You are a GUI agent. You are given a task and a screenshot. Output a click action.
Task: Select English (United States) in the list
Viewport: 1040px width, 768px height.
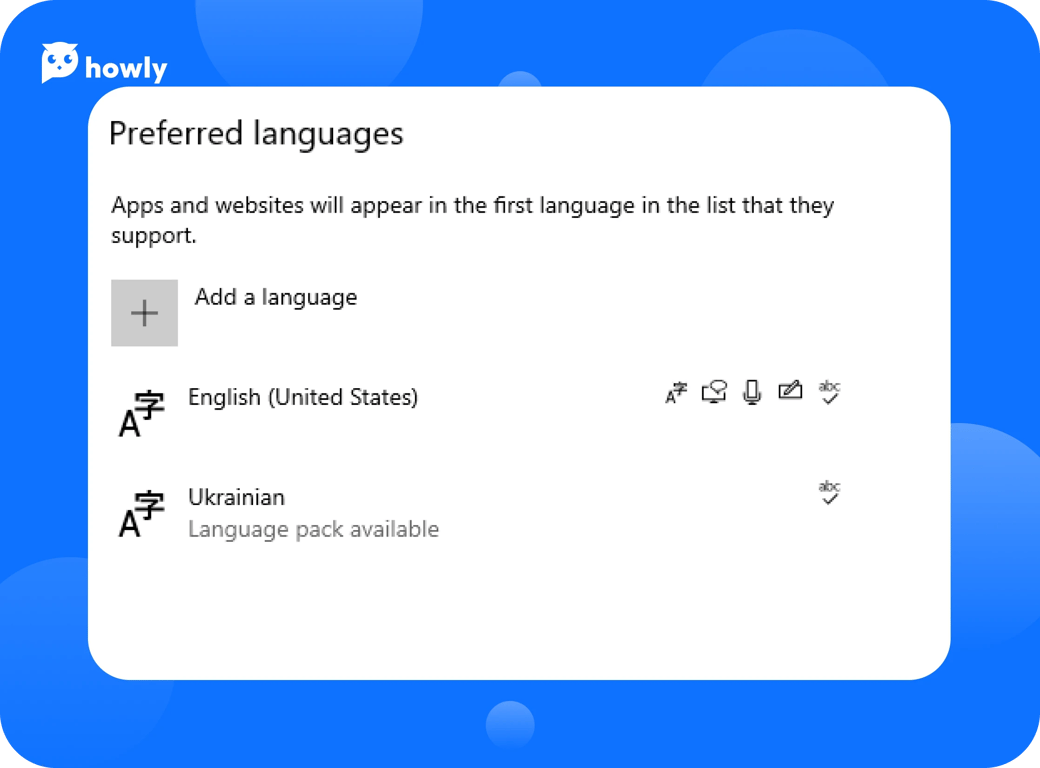tap(303, 397)
